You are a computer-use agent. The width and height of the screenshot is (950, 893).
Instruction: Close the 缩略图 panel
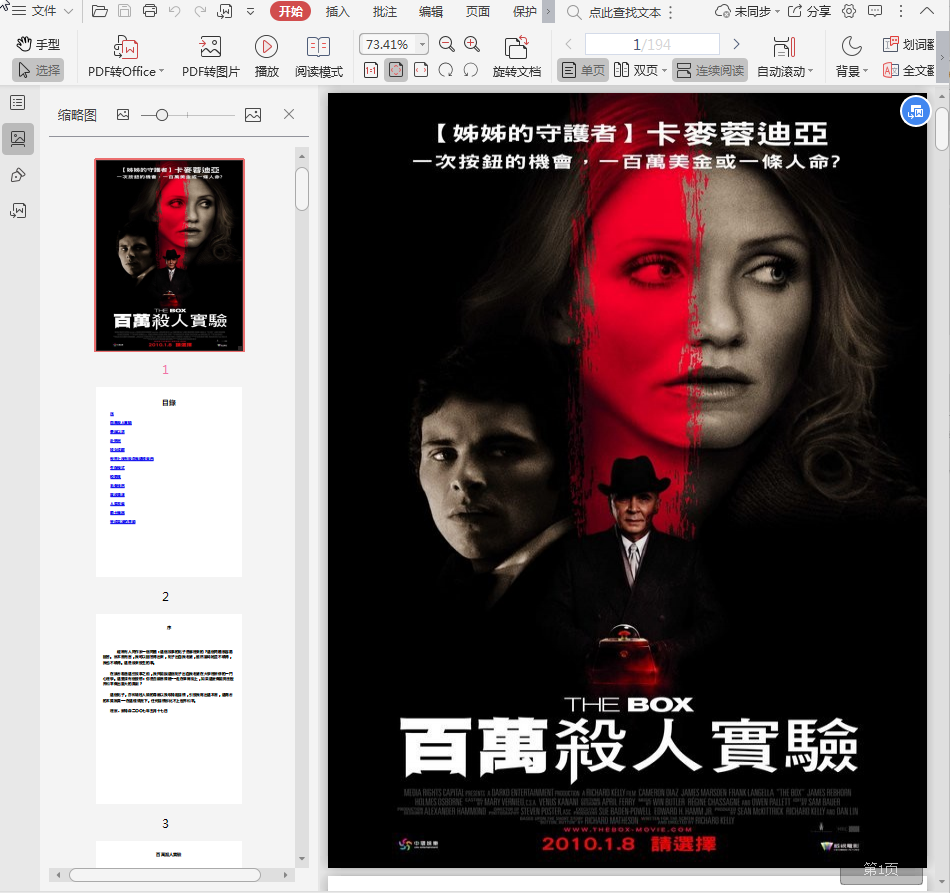[289, 114]
